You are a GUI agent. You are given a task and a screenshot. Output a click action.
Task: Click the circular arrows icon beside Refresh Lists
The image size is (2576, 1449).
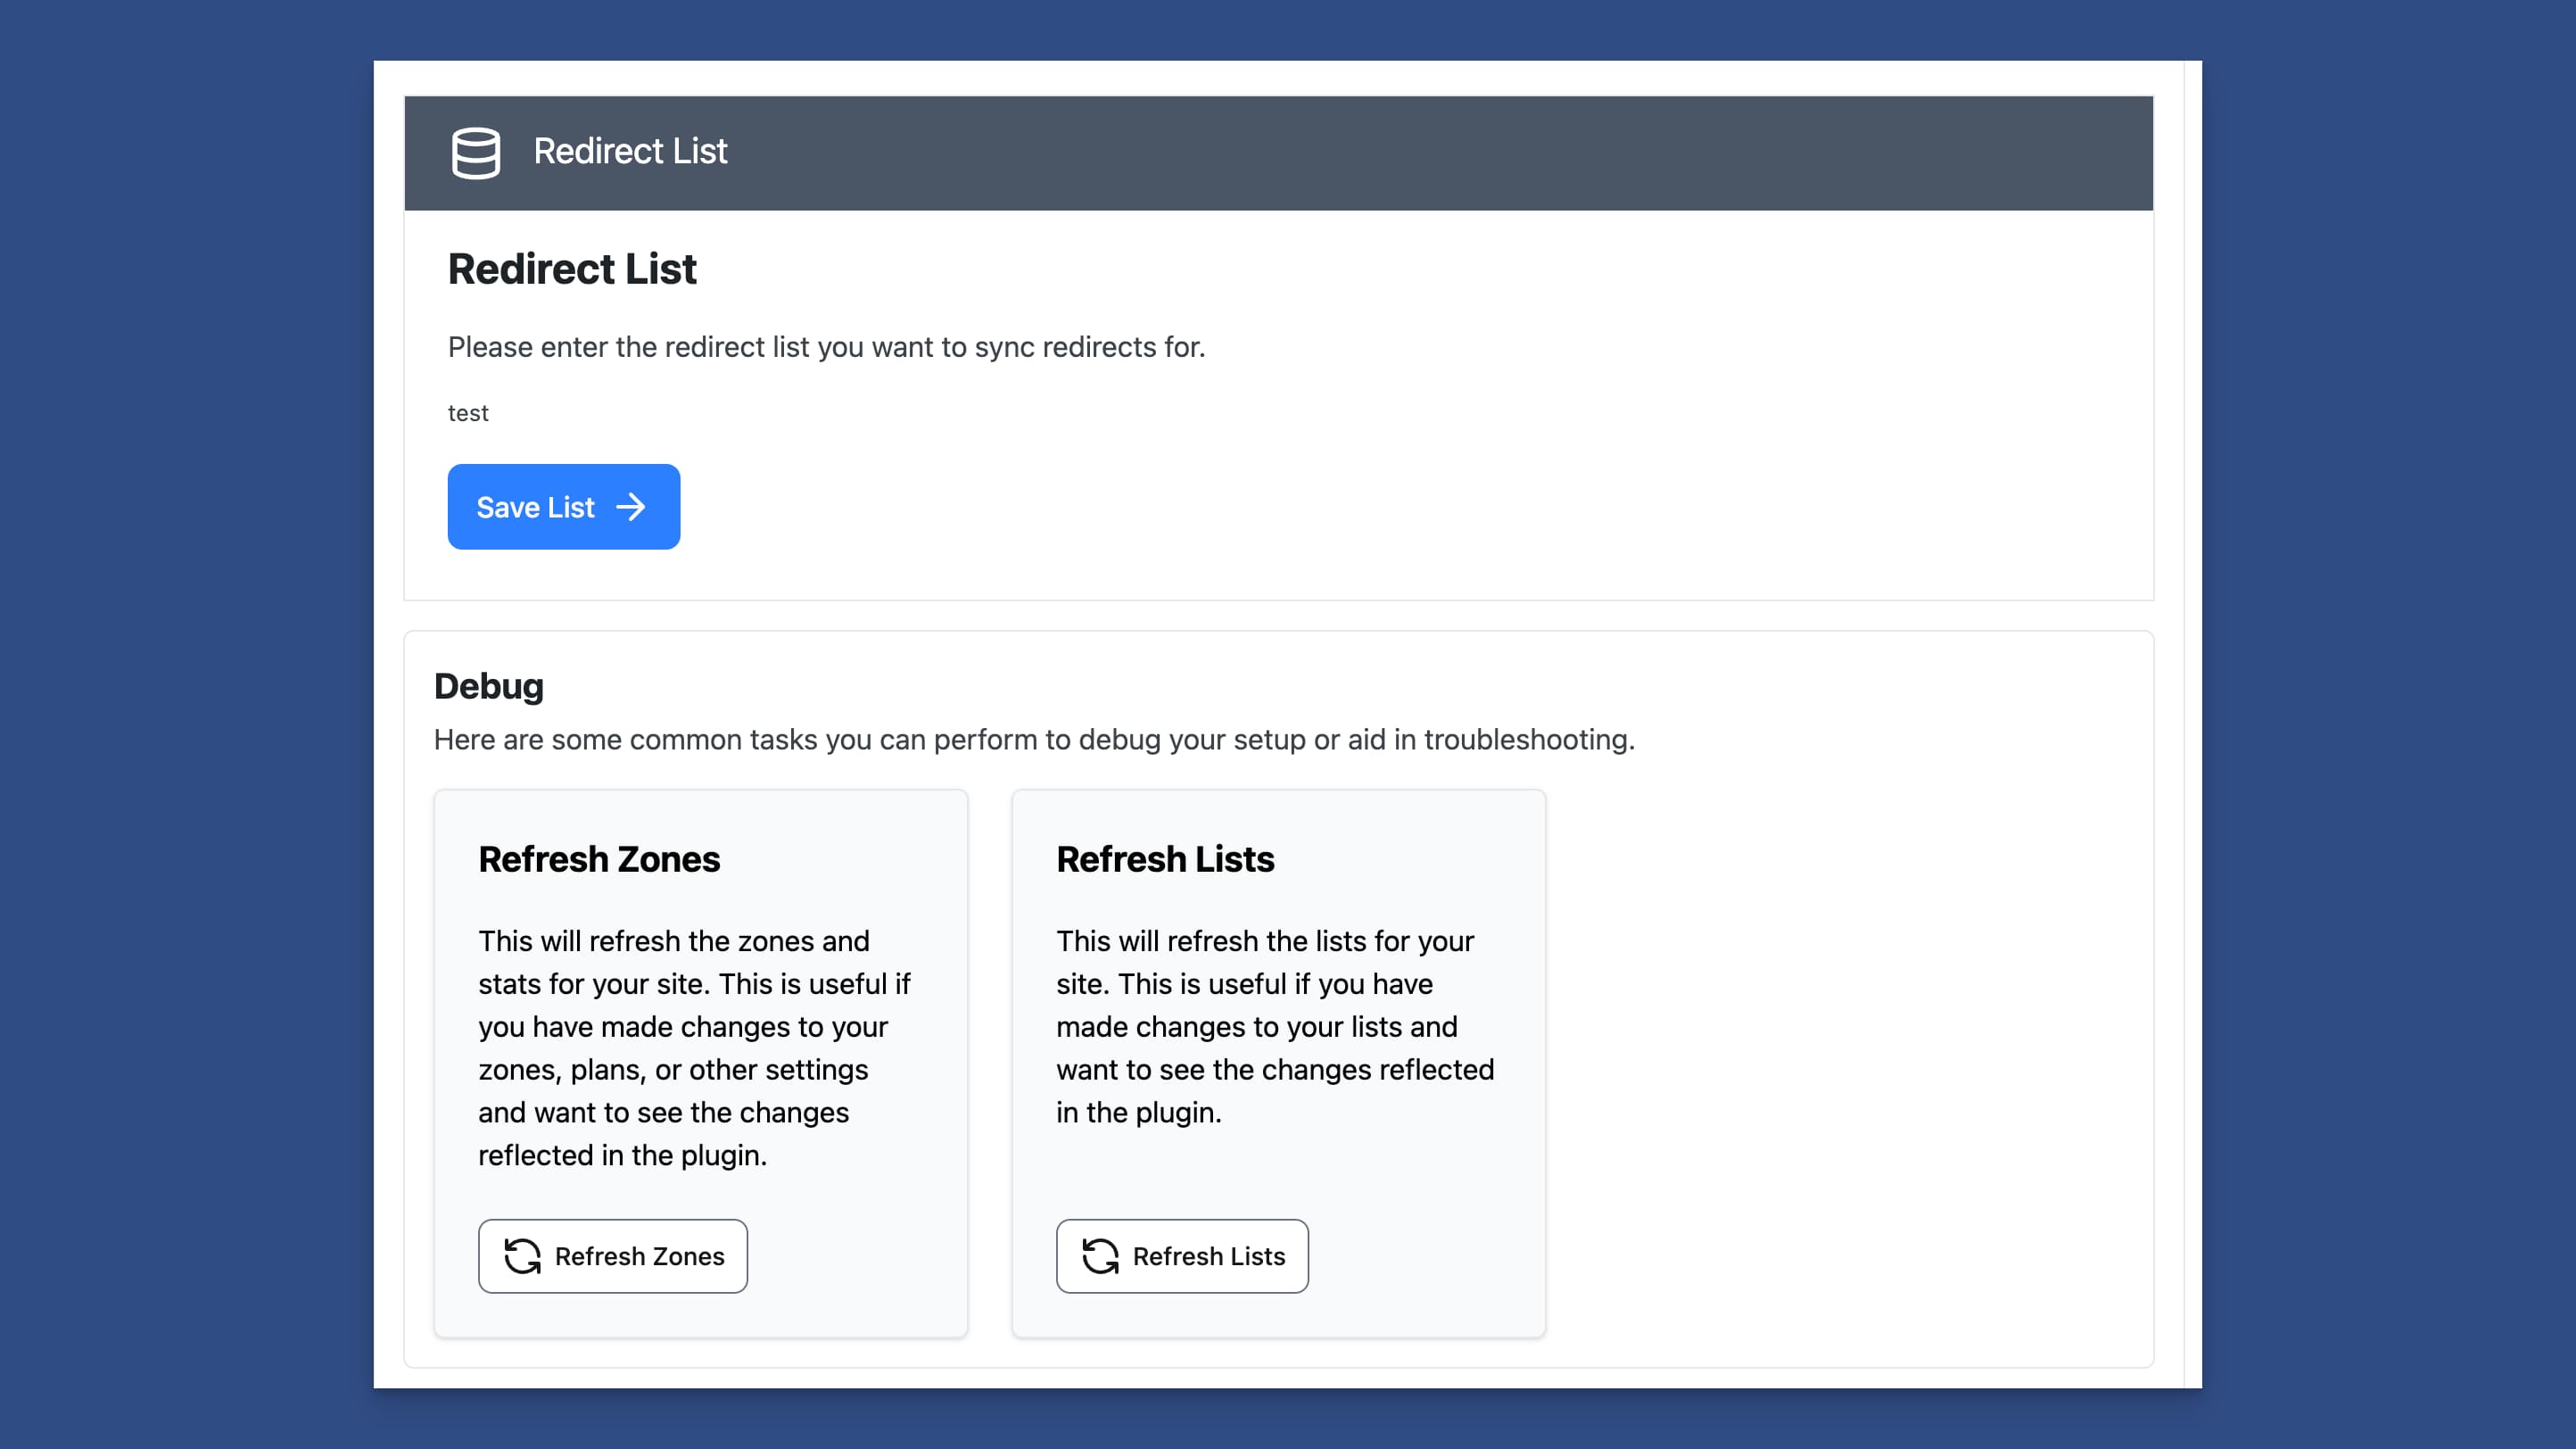pos(1100,1256)
